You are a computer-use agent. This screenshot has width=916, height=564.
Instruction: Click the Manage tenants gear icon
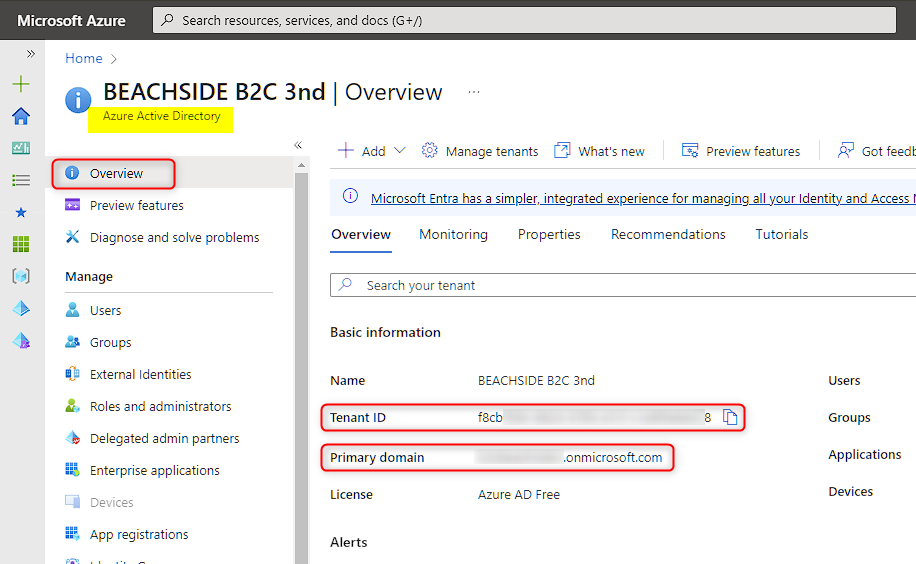tap(429, 150)
